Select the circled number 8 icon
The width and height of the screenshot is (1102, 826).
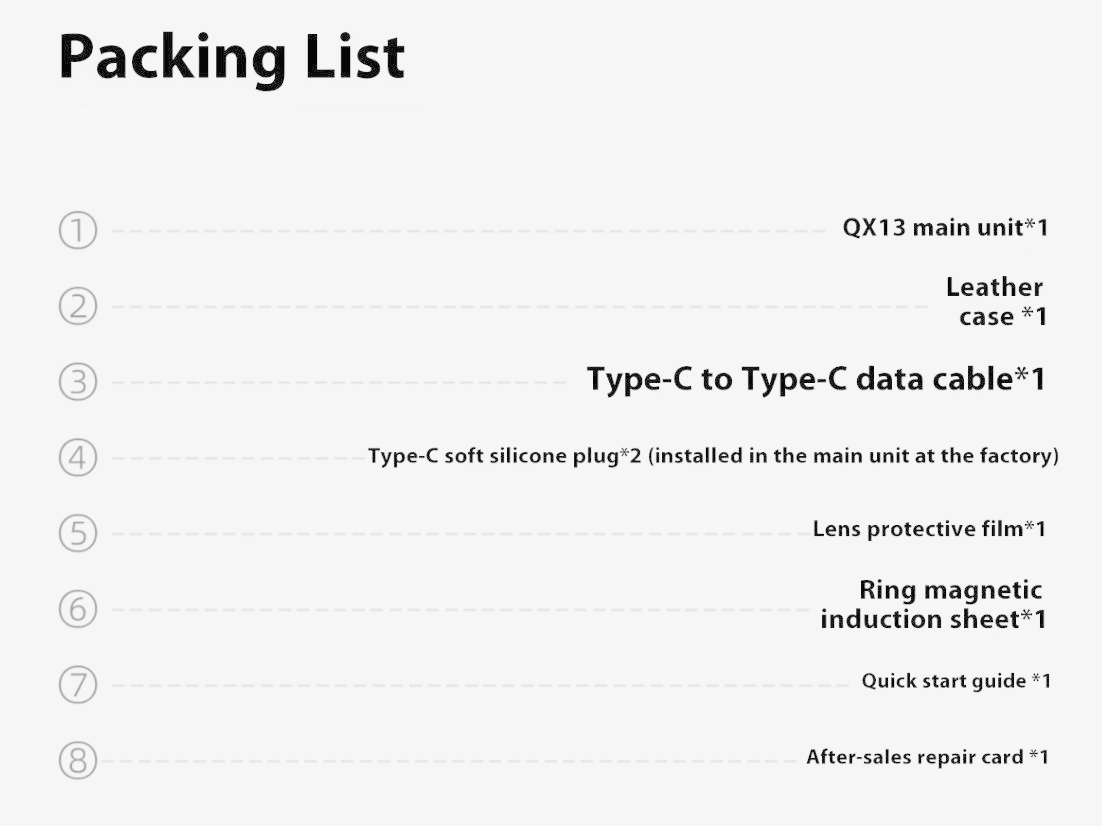[77, 761]
